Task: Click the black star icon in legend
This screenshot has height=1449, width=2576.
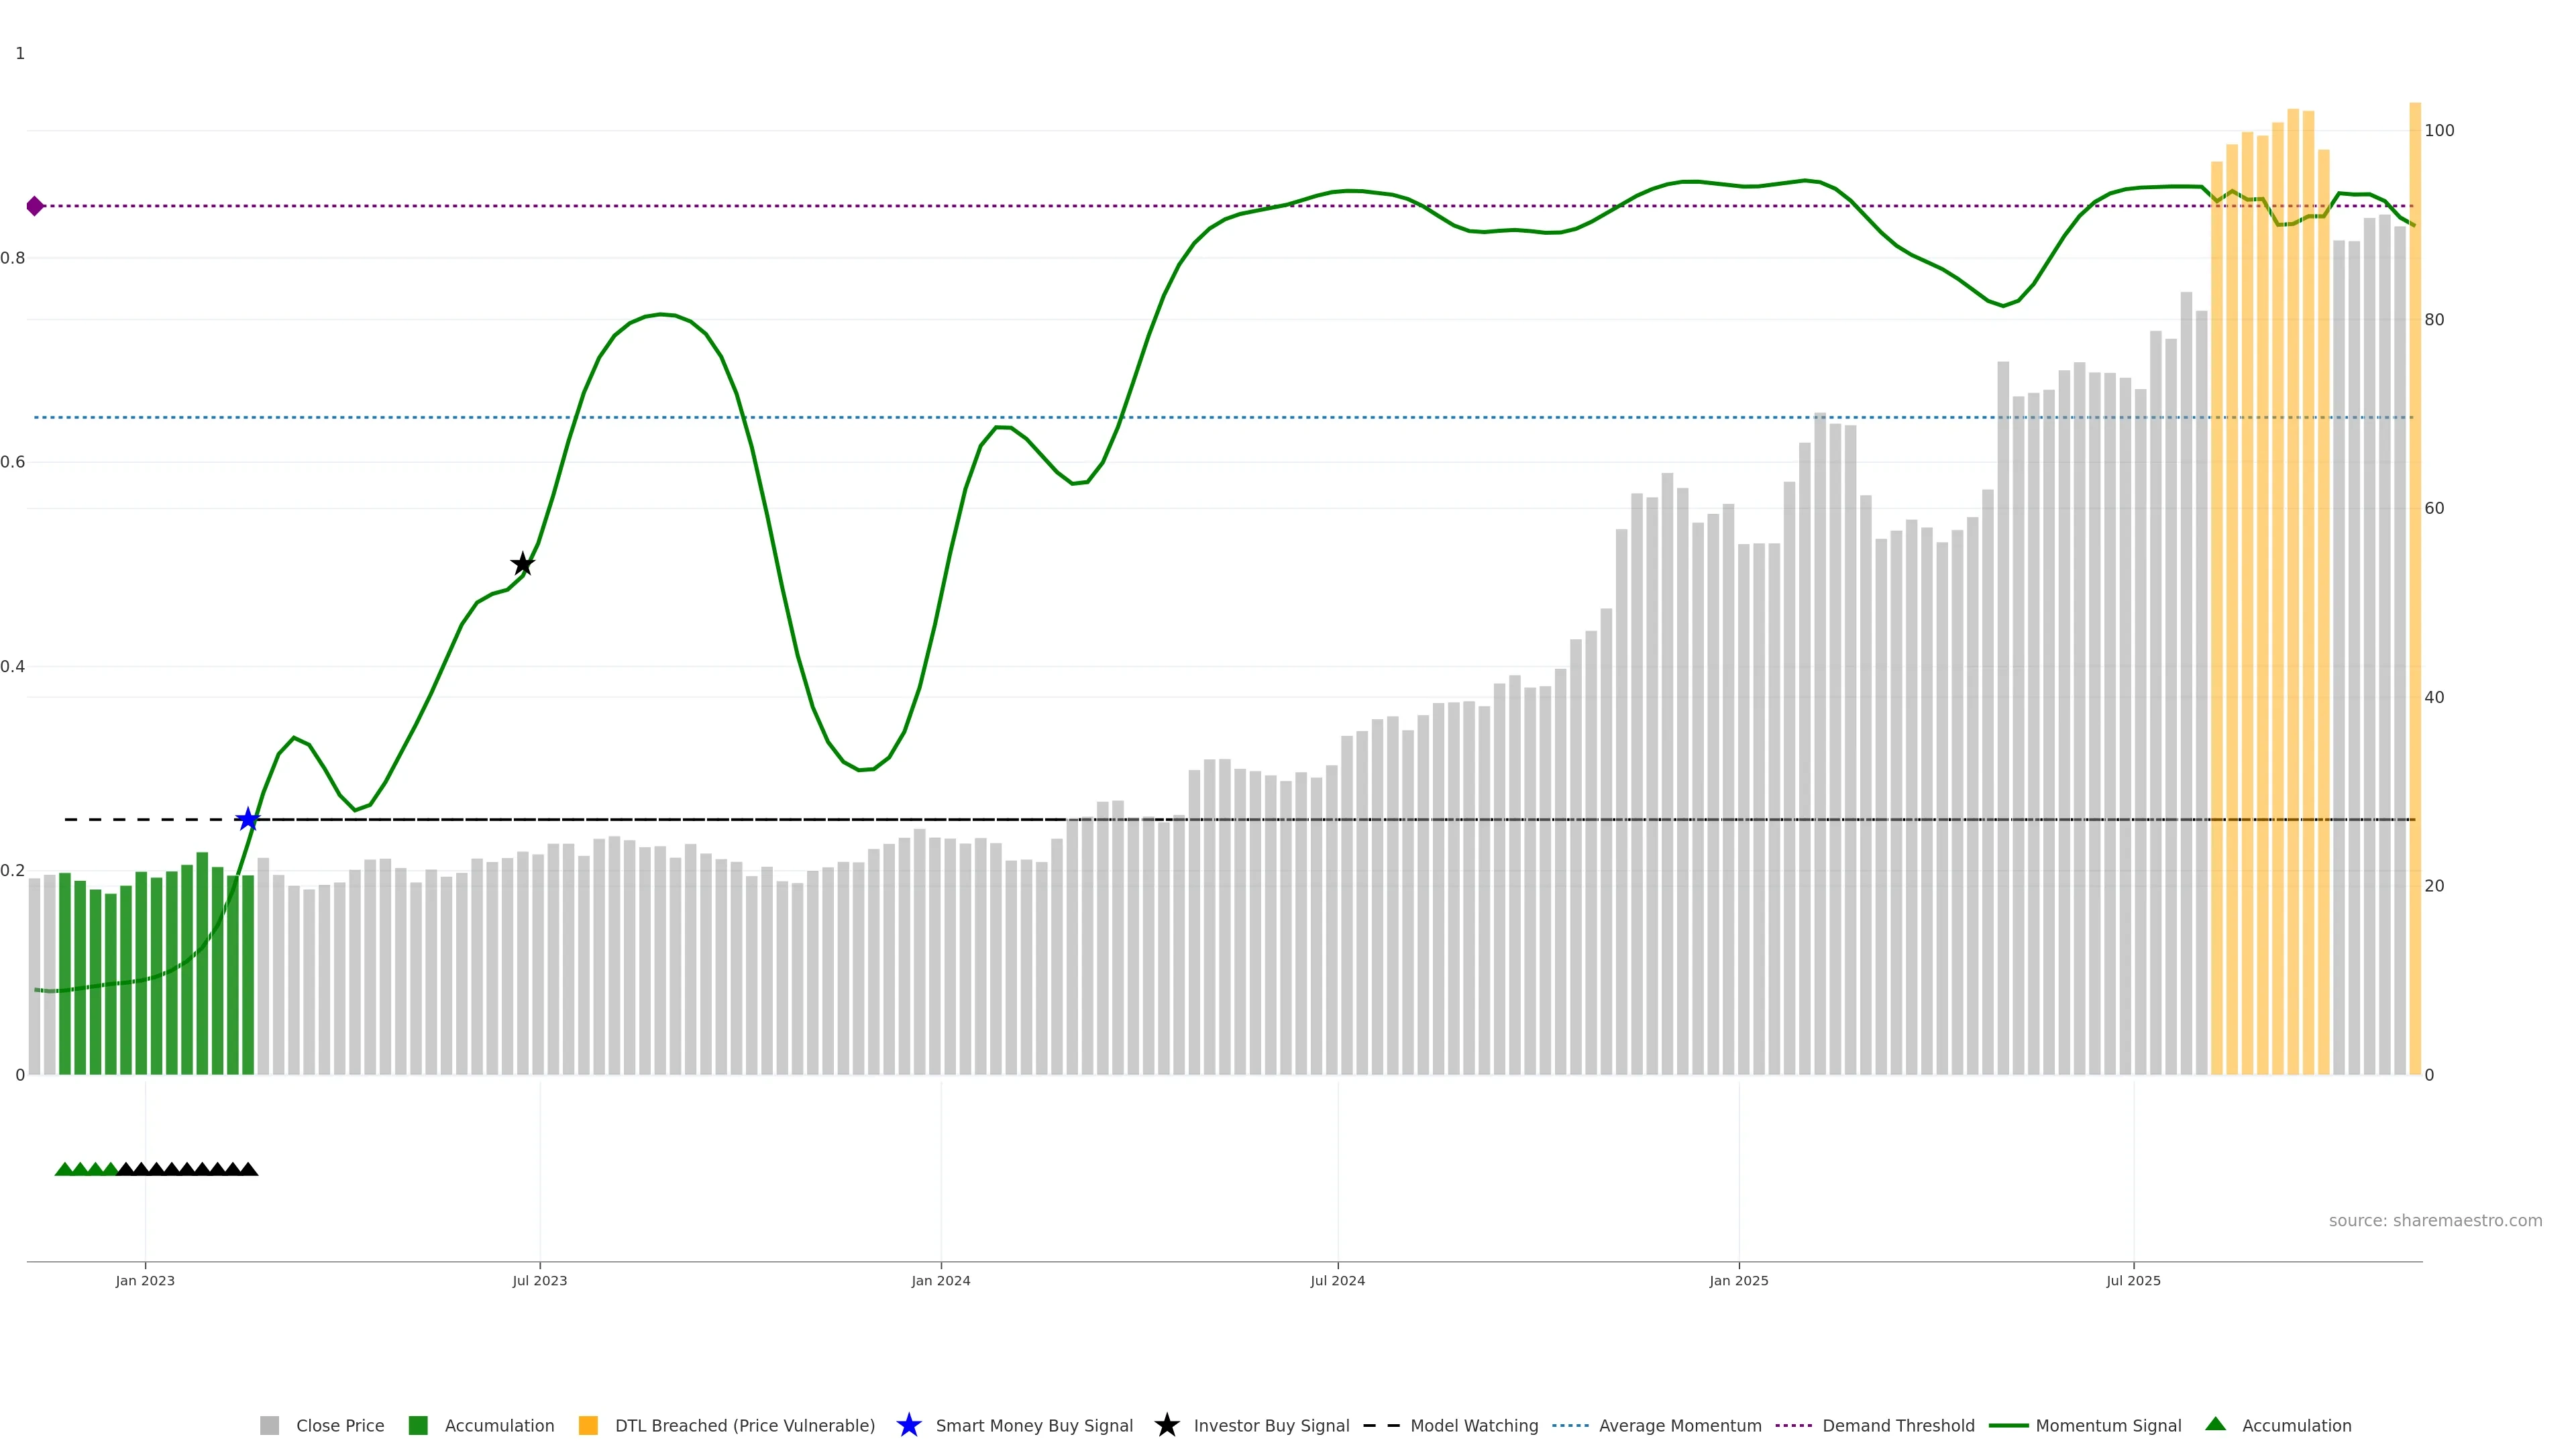Action: point(1166,1426)
